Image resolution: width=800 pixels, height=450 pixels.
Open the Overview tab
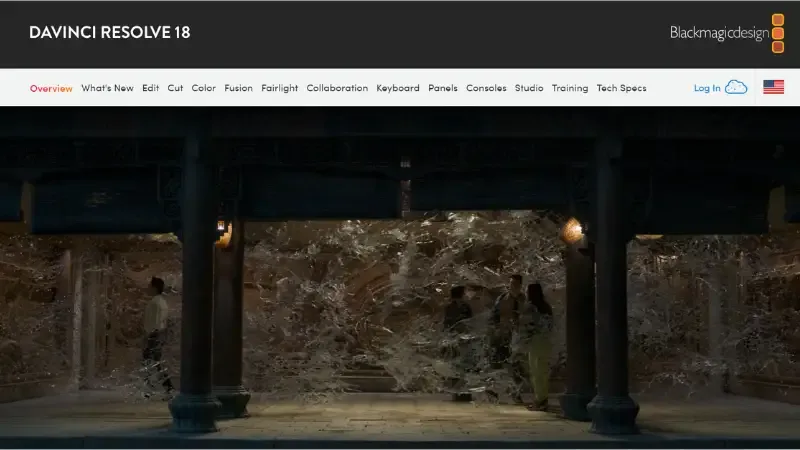(51, 88)
